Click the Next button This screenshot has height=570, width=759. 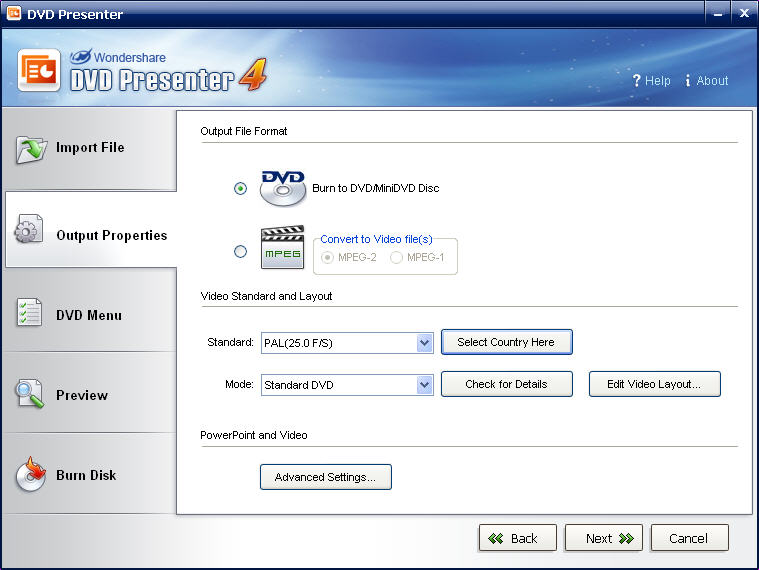pos(603,538)
